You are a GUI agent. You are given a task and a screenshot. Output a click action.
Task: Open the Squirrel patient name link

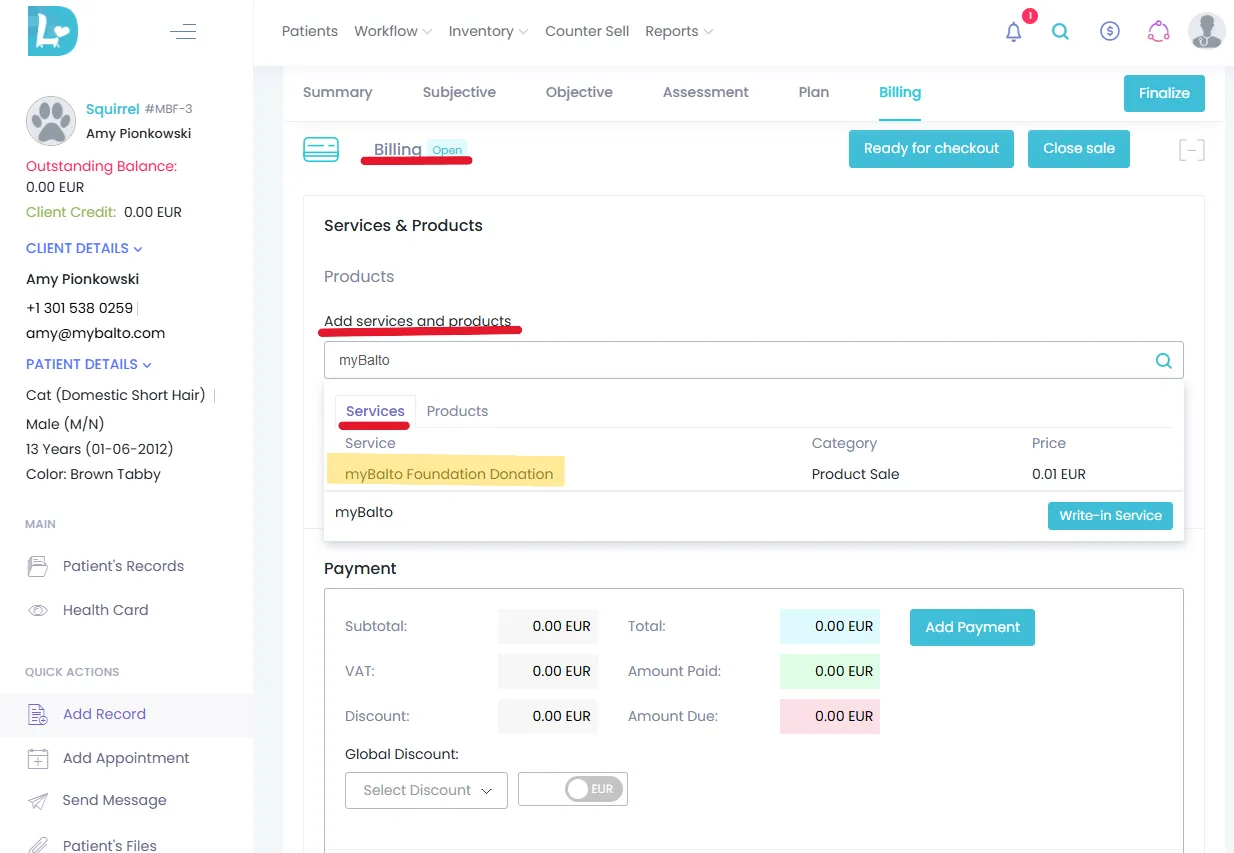[112, 109]
